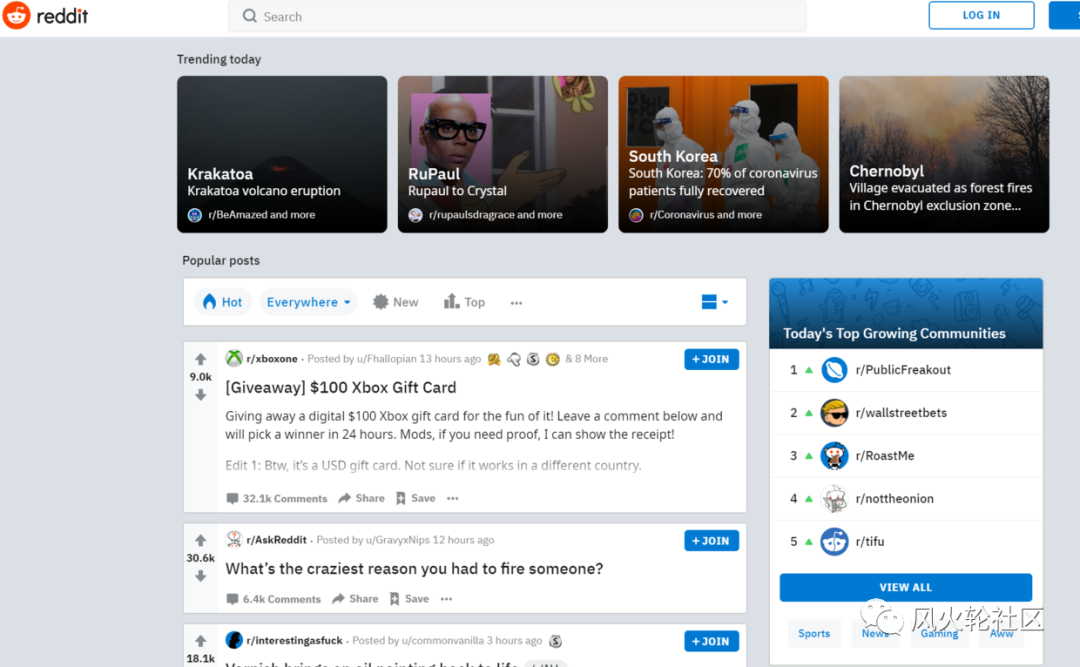Open the RuPaul trending card
The width and height of the screenshot is (1080, 667).
click(503, 154)
